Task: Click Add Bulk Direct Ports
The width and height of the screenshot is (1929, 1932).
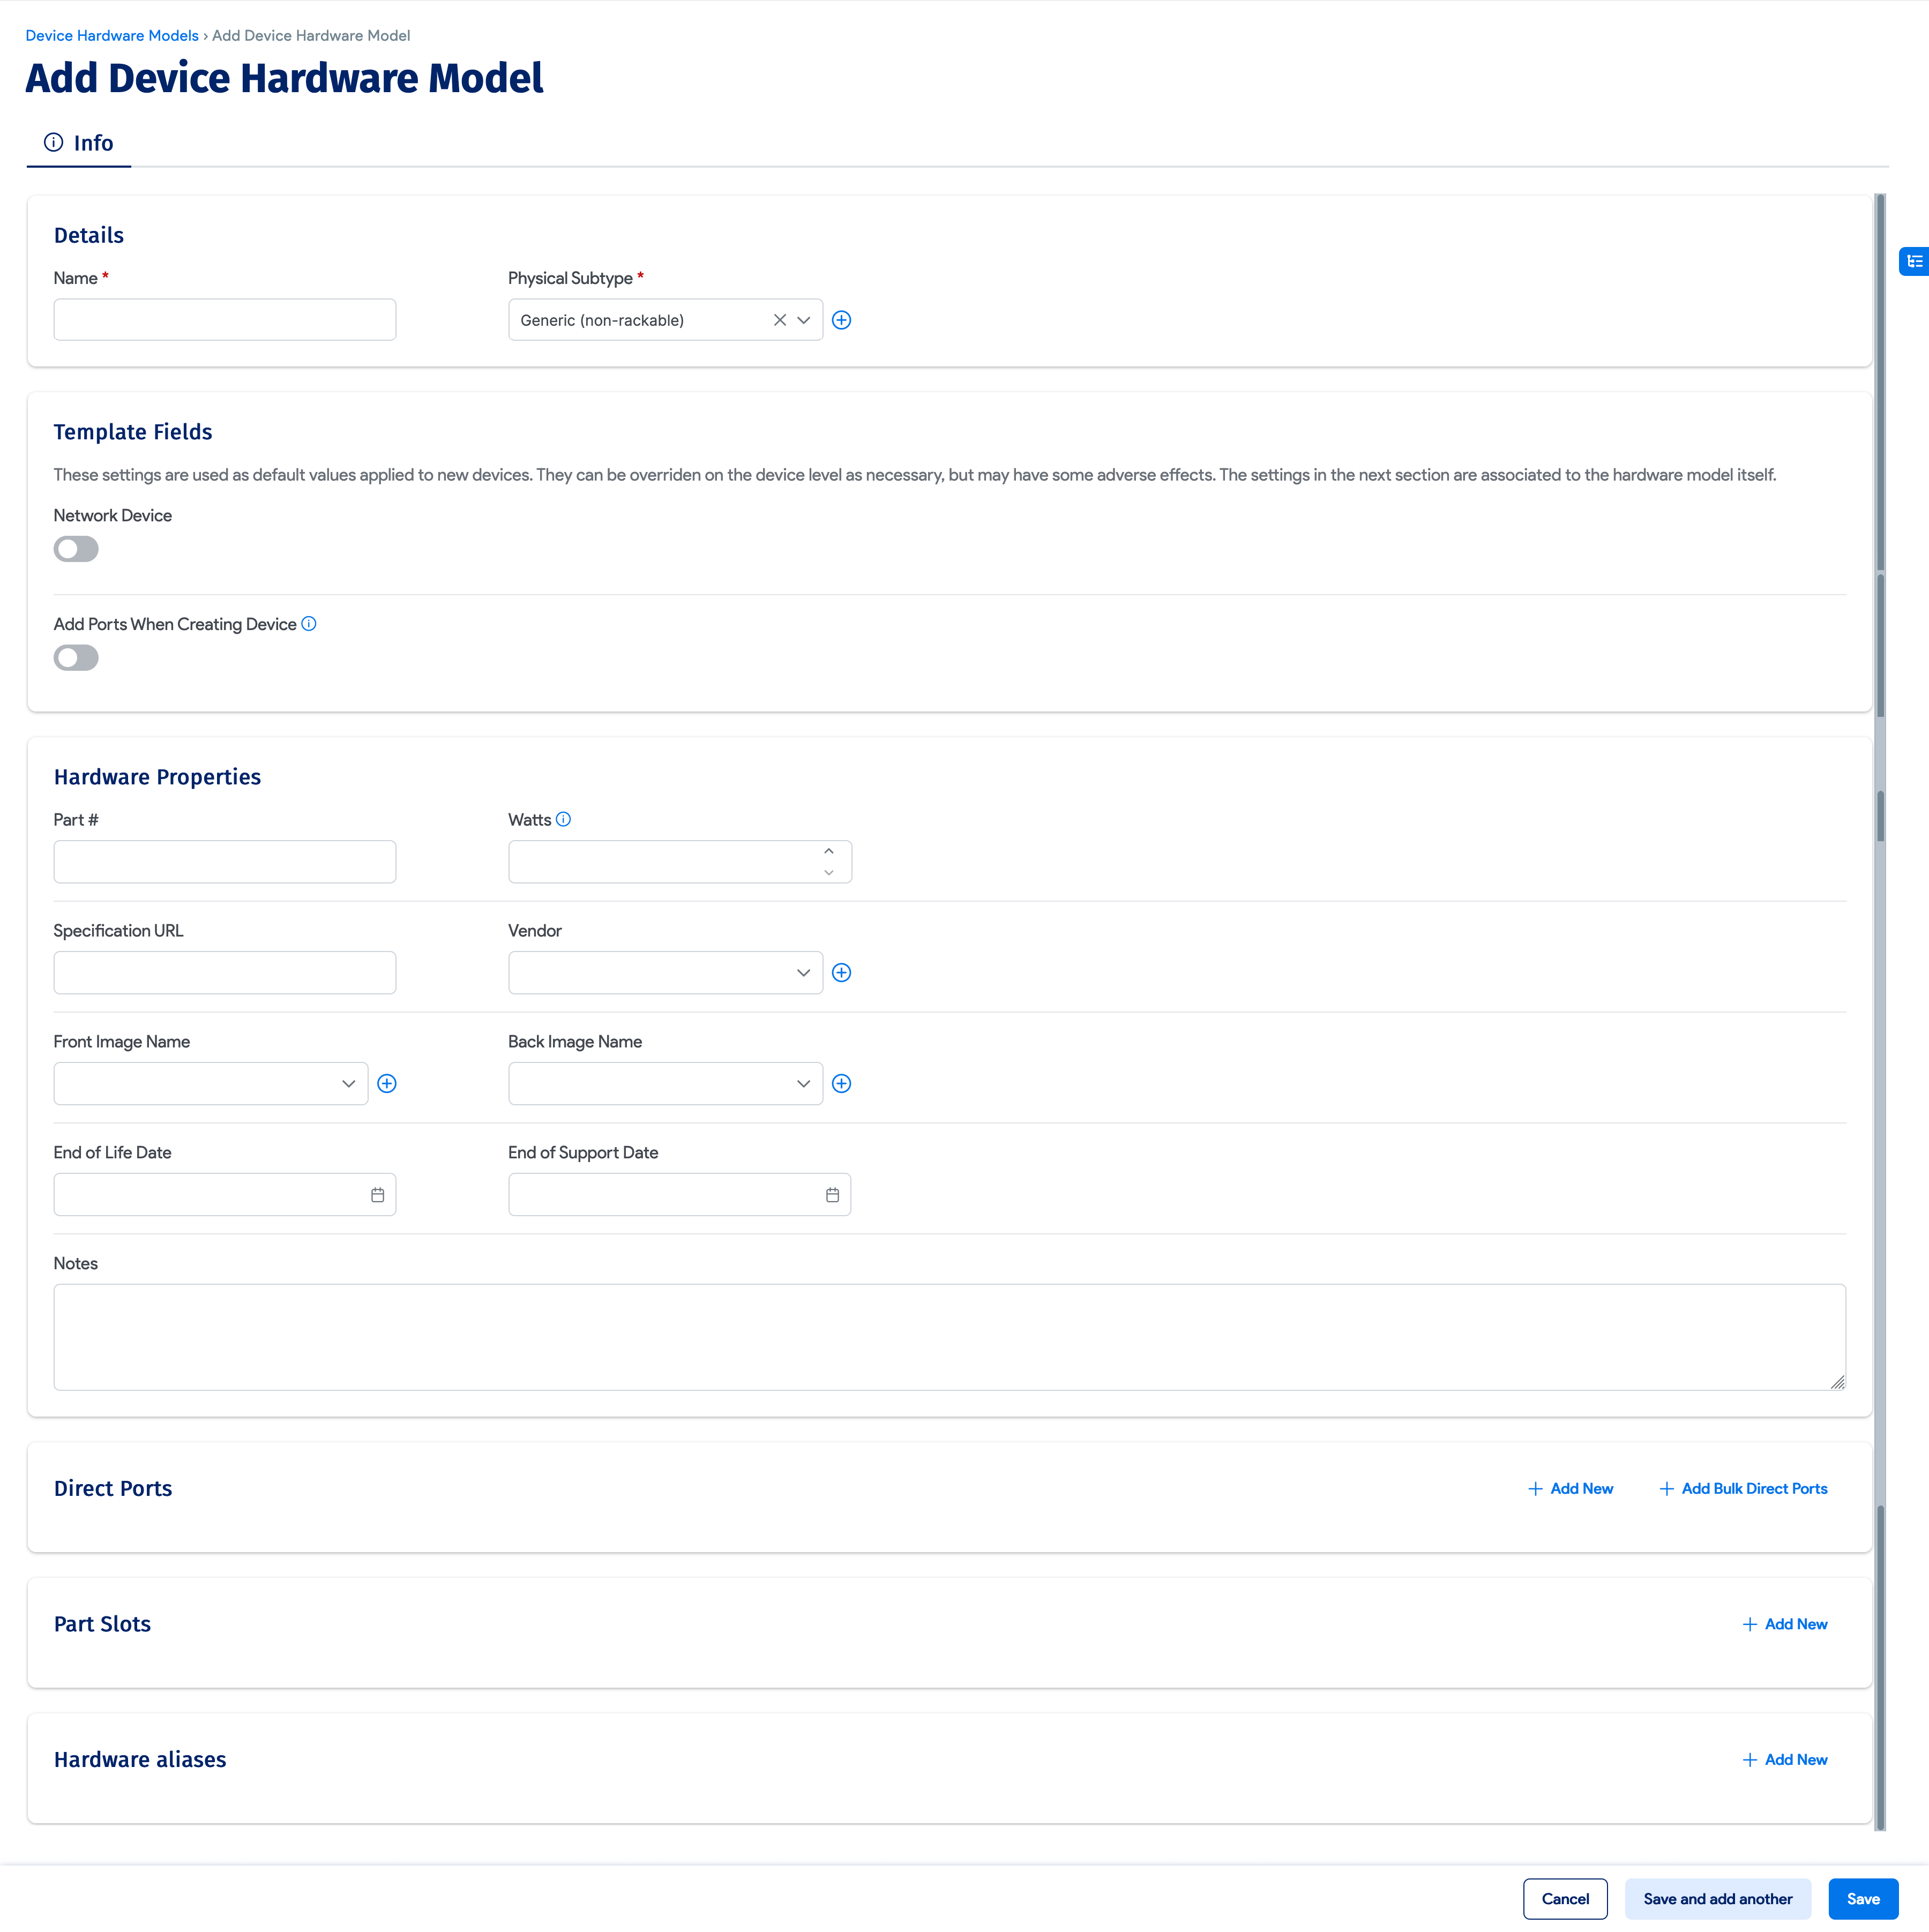Action: pyautogui.click(x=1743, y=1488)
